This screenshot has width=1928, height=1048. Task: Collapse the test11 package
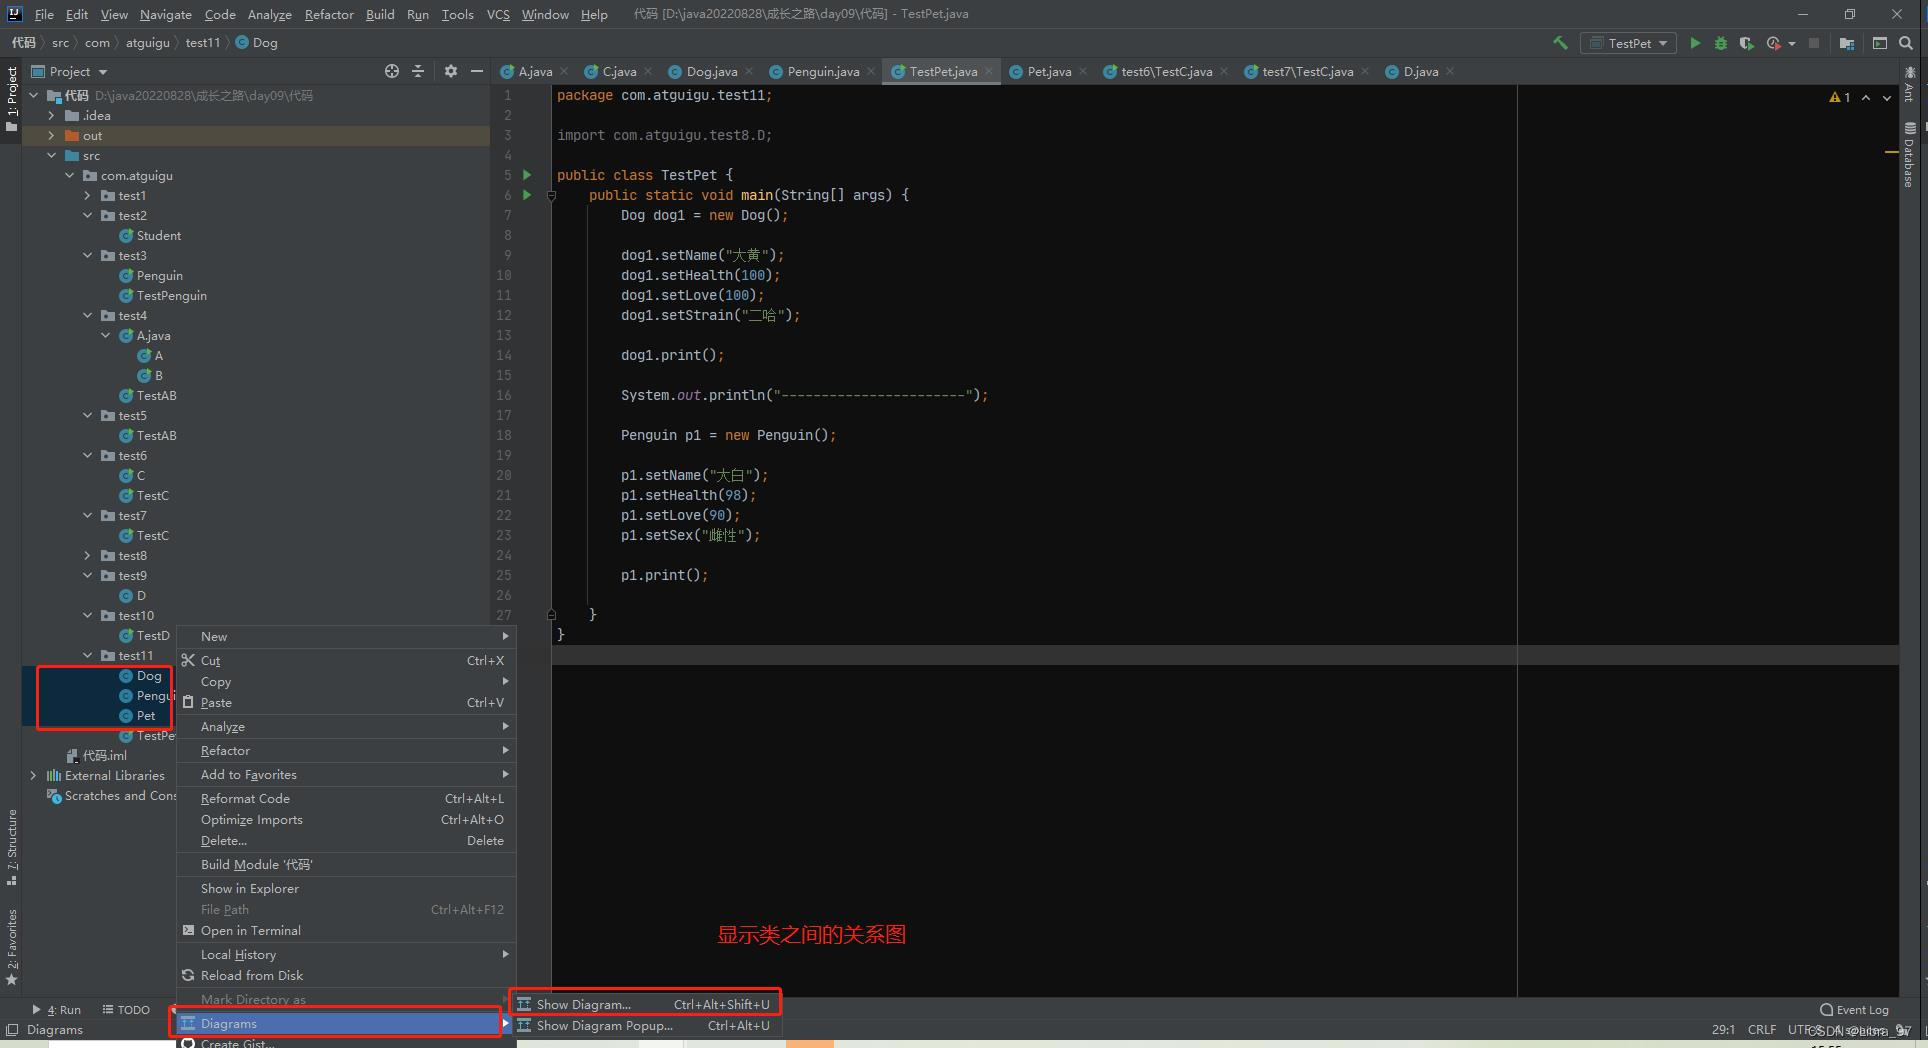click(87, 655)
